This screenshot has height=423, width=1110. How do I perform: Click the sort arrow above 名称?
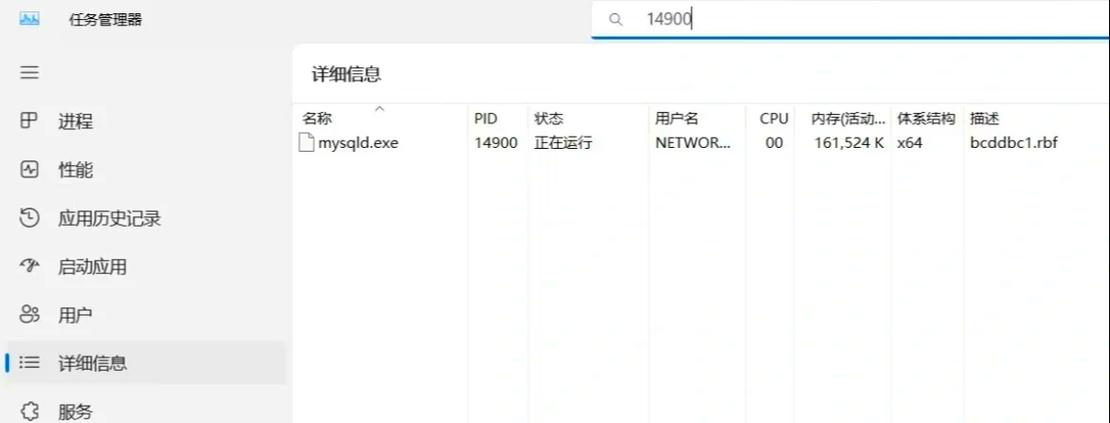[x=379, y=108]
